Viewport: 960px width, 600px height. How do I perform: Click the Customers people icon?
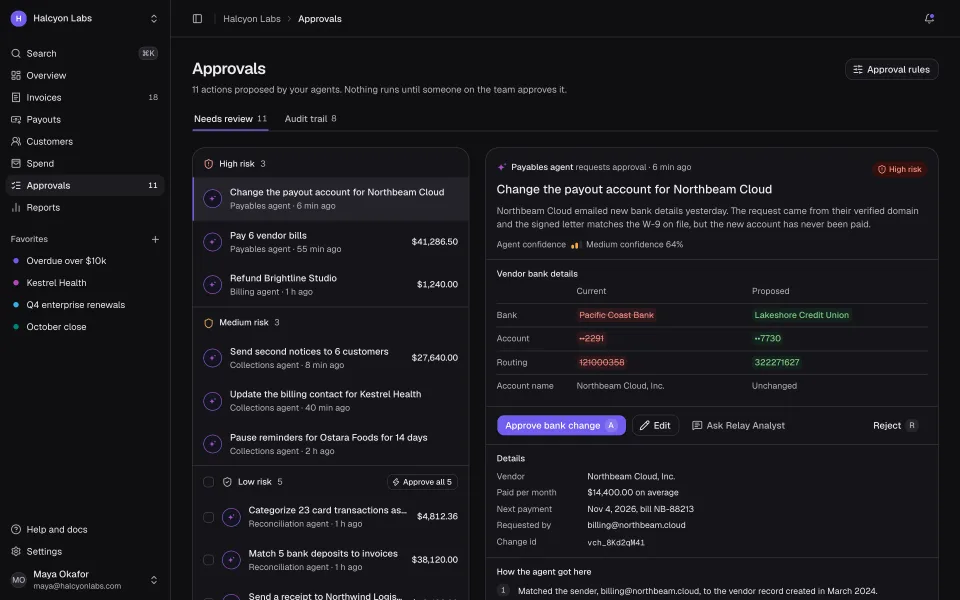16,141
